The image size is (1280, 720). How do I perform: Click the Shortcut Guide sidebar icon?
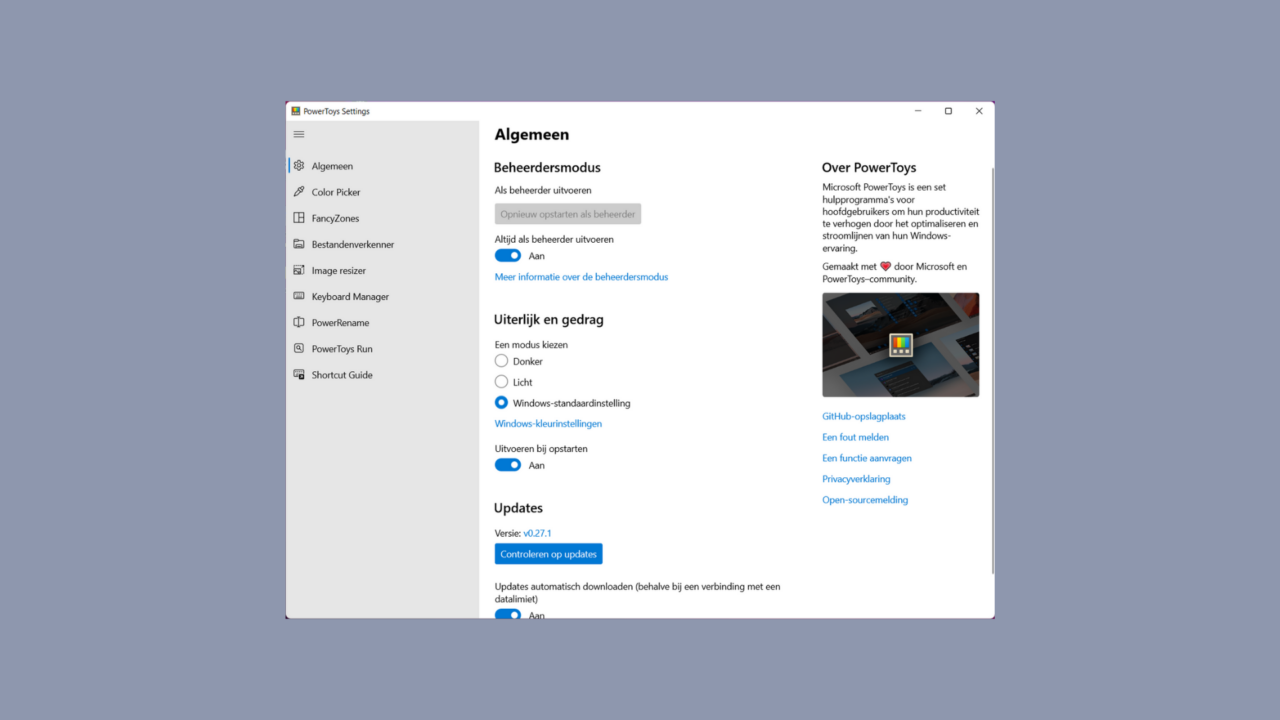tap(299, 374)
